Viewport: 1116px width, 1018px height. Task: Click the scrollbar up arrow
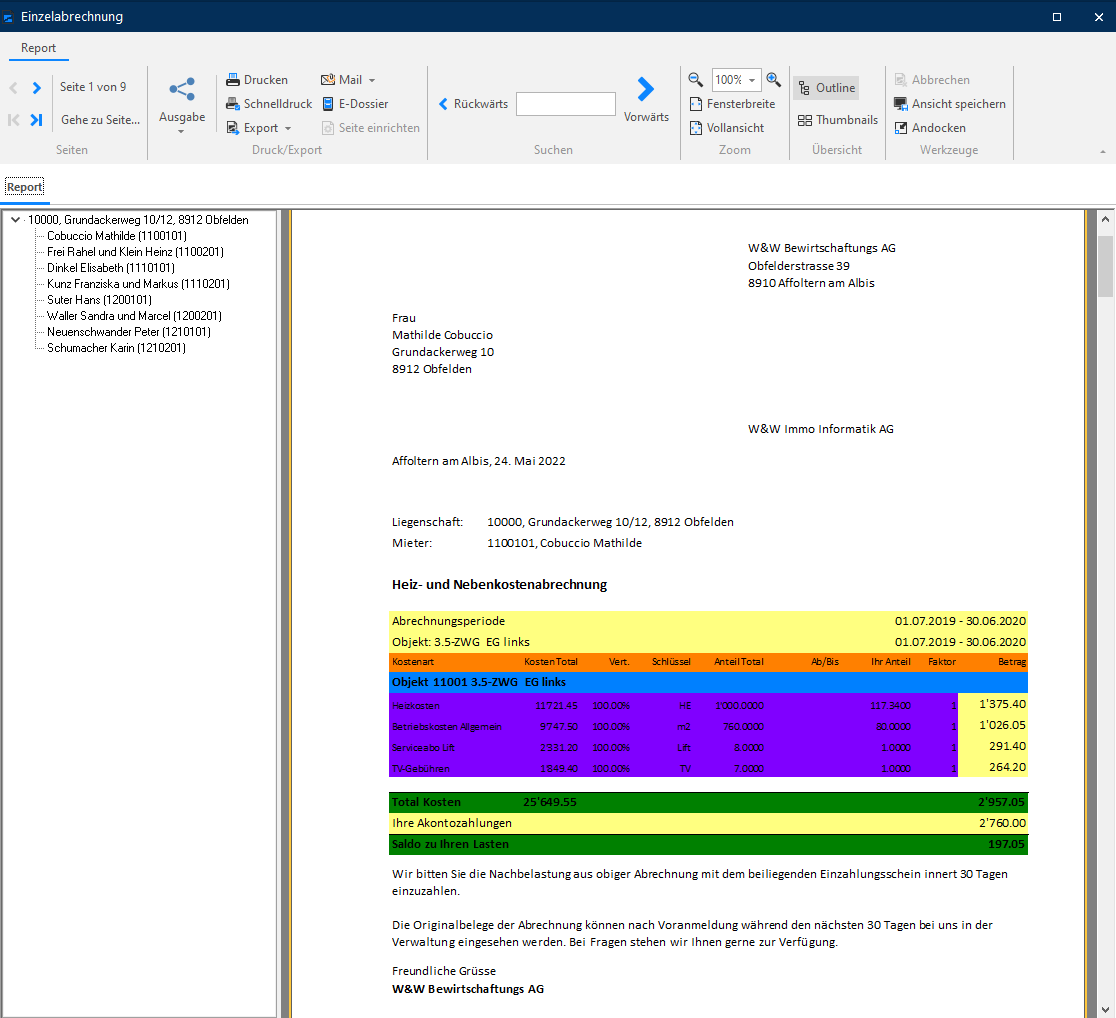(1105, 219)
